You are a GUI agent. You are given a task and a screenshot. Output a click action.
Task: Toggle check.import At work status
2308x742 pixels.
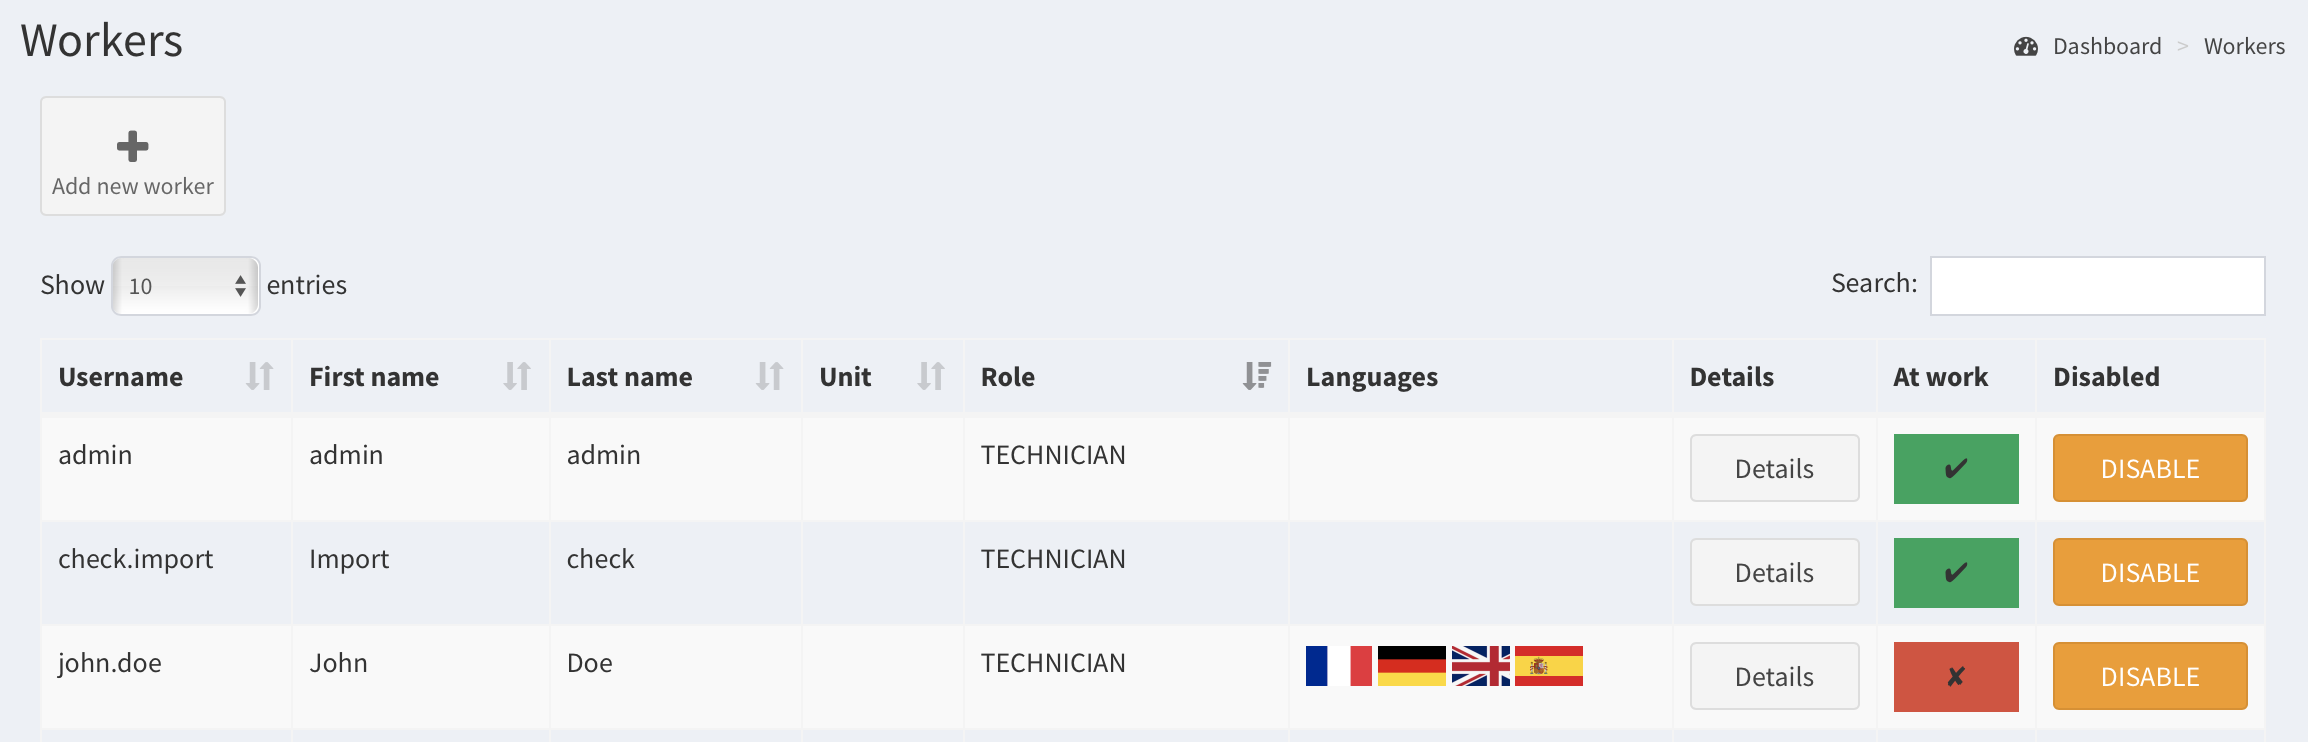pyautogui.click(x=1955, y=573)
